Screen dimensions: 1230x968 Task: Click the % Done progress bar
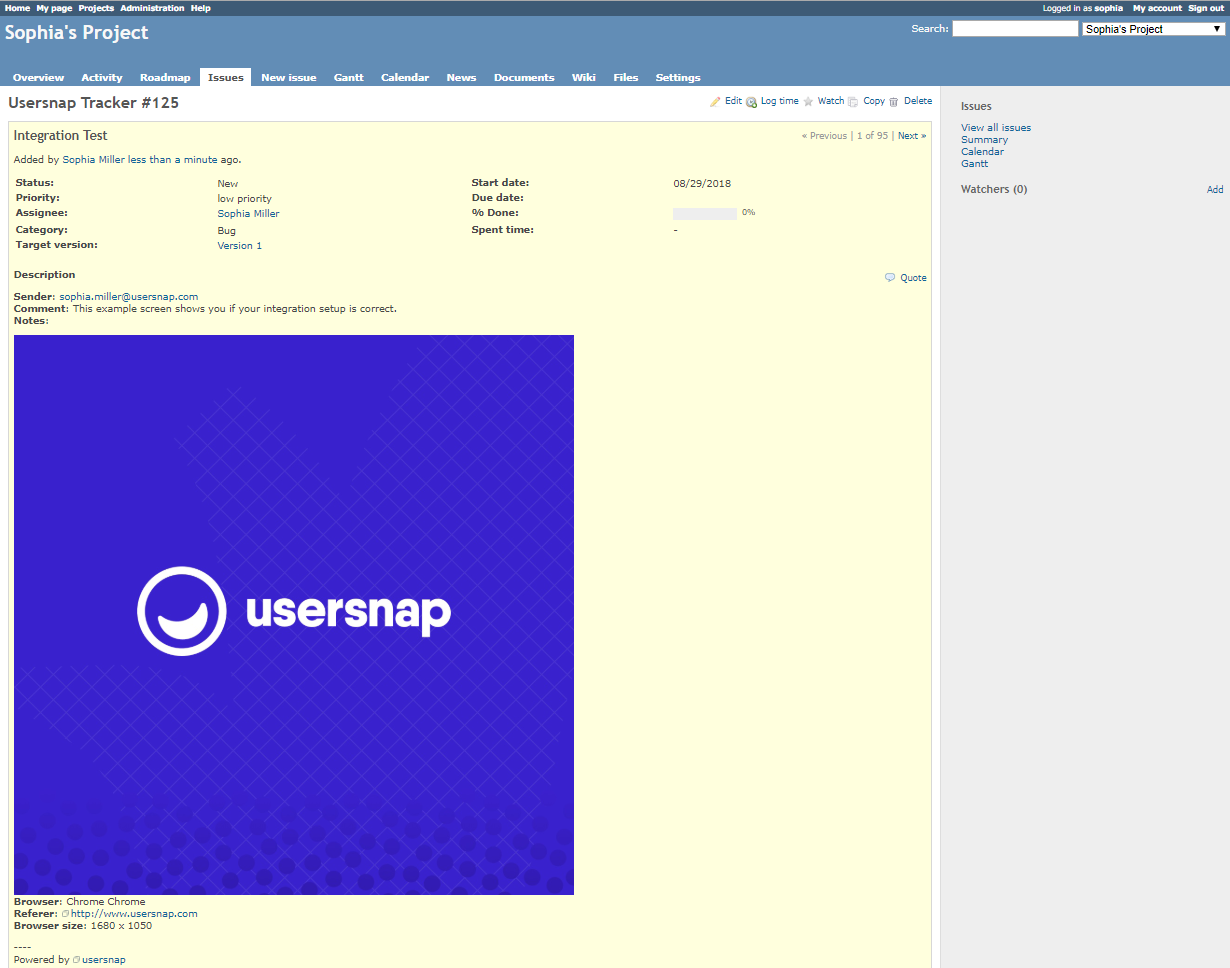(x=705, y=213)
